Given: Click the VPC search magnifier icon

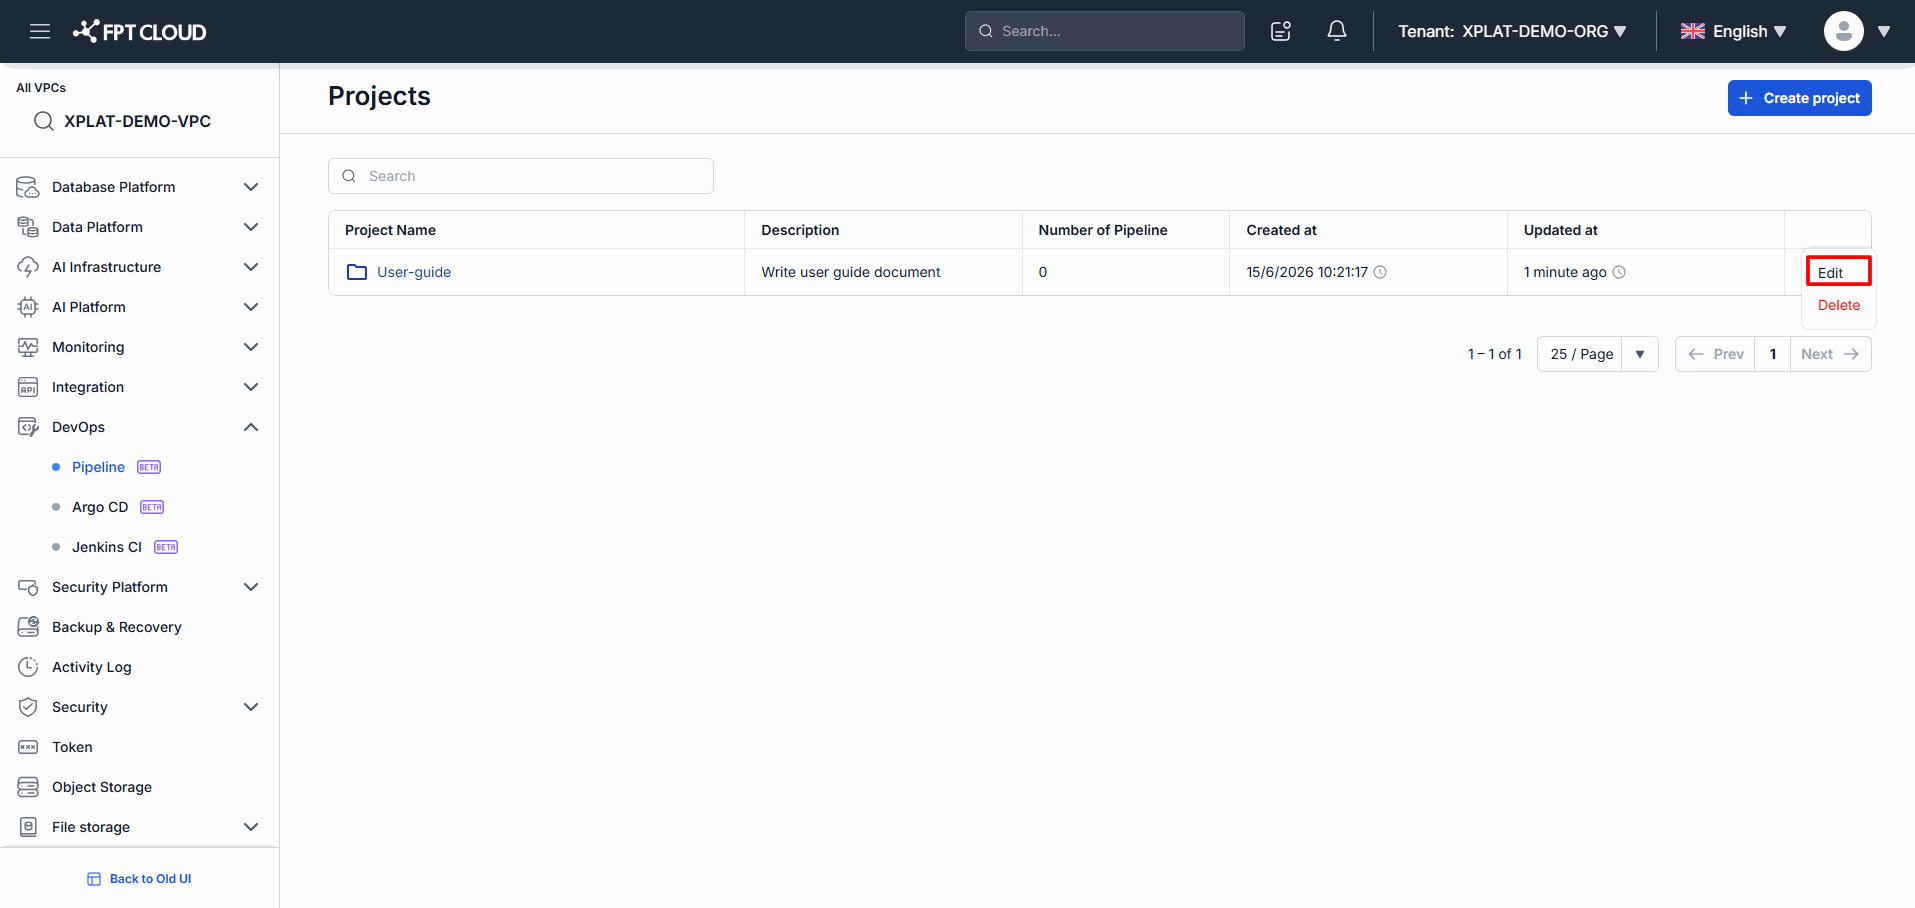Looking at the screenshot, I should (x=44, y=121).
